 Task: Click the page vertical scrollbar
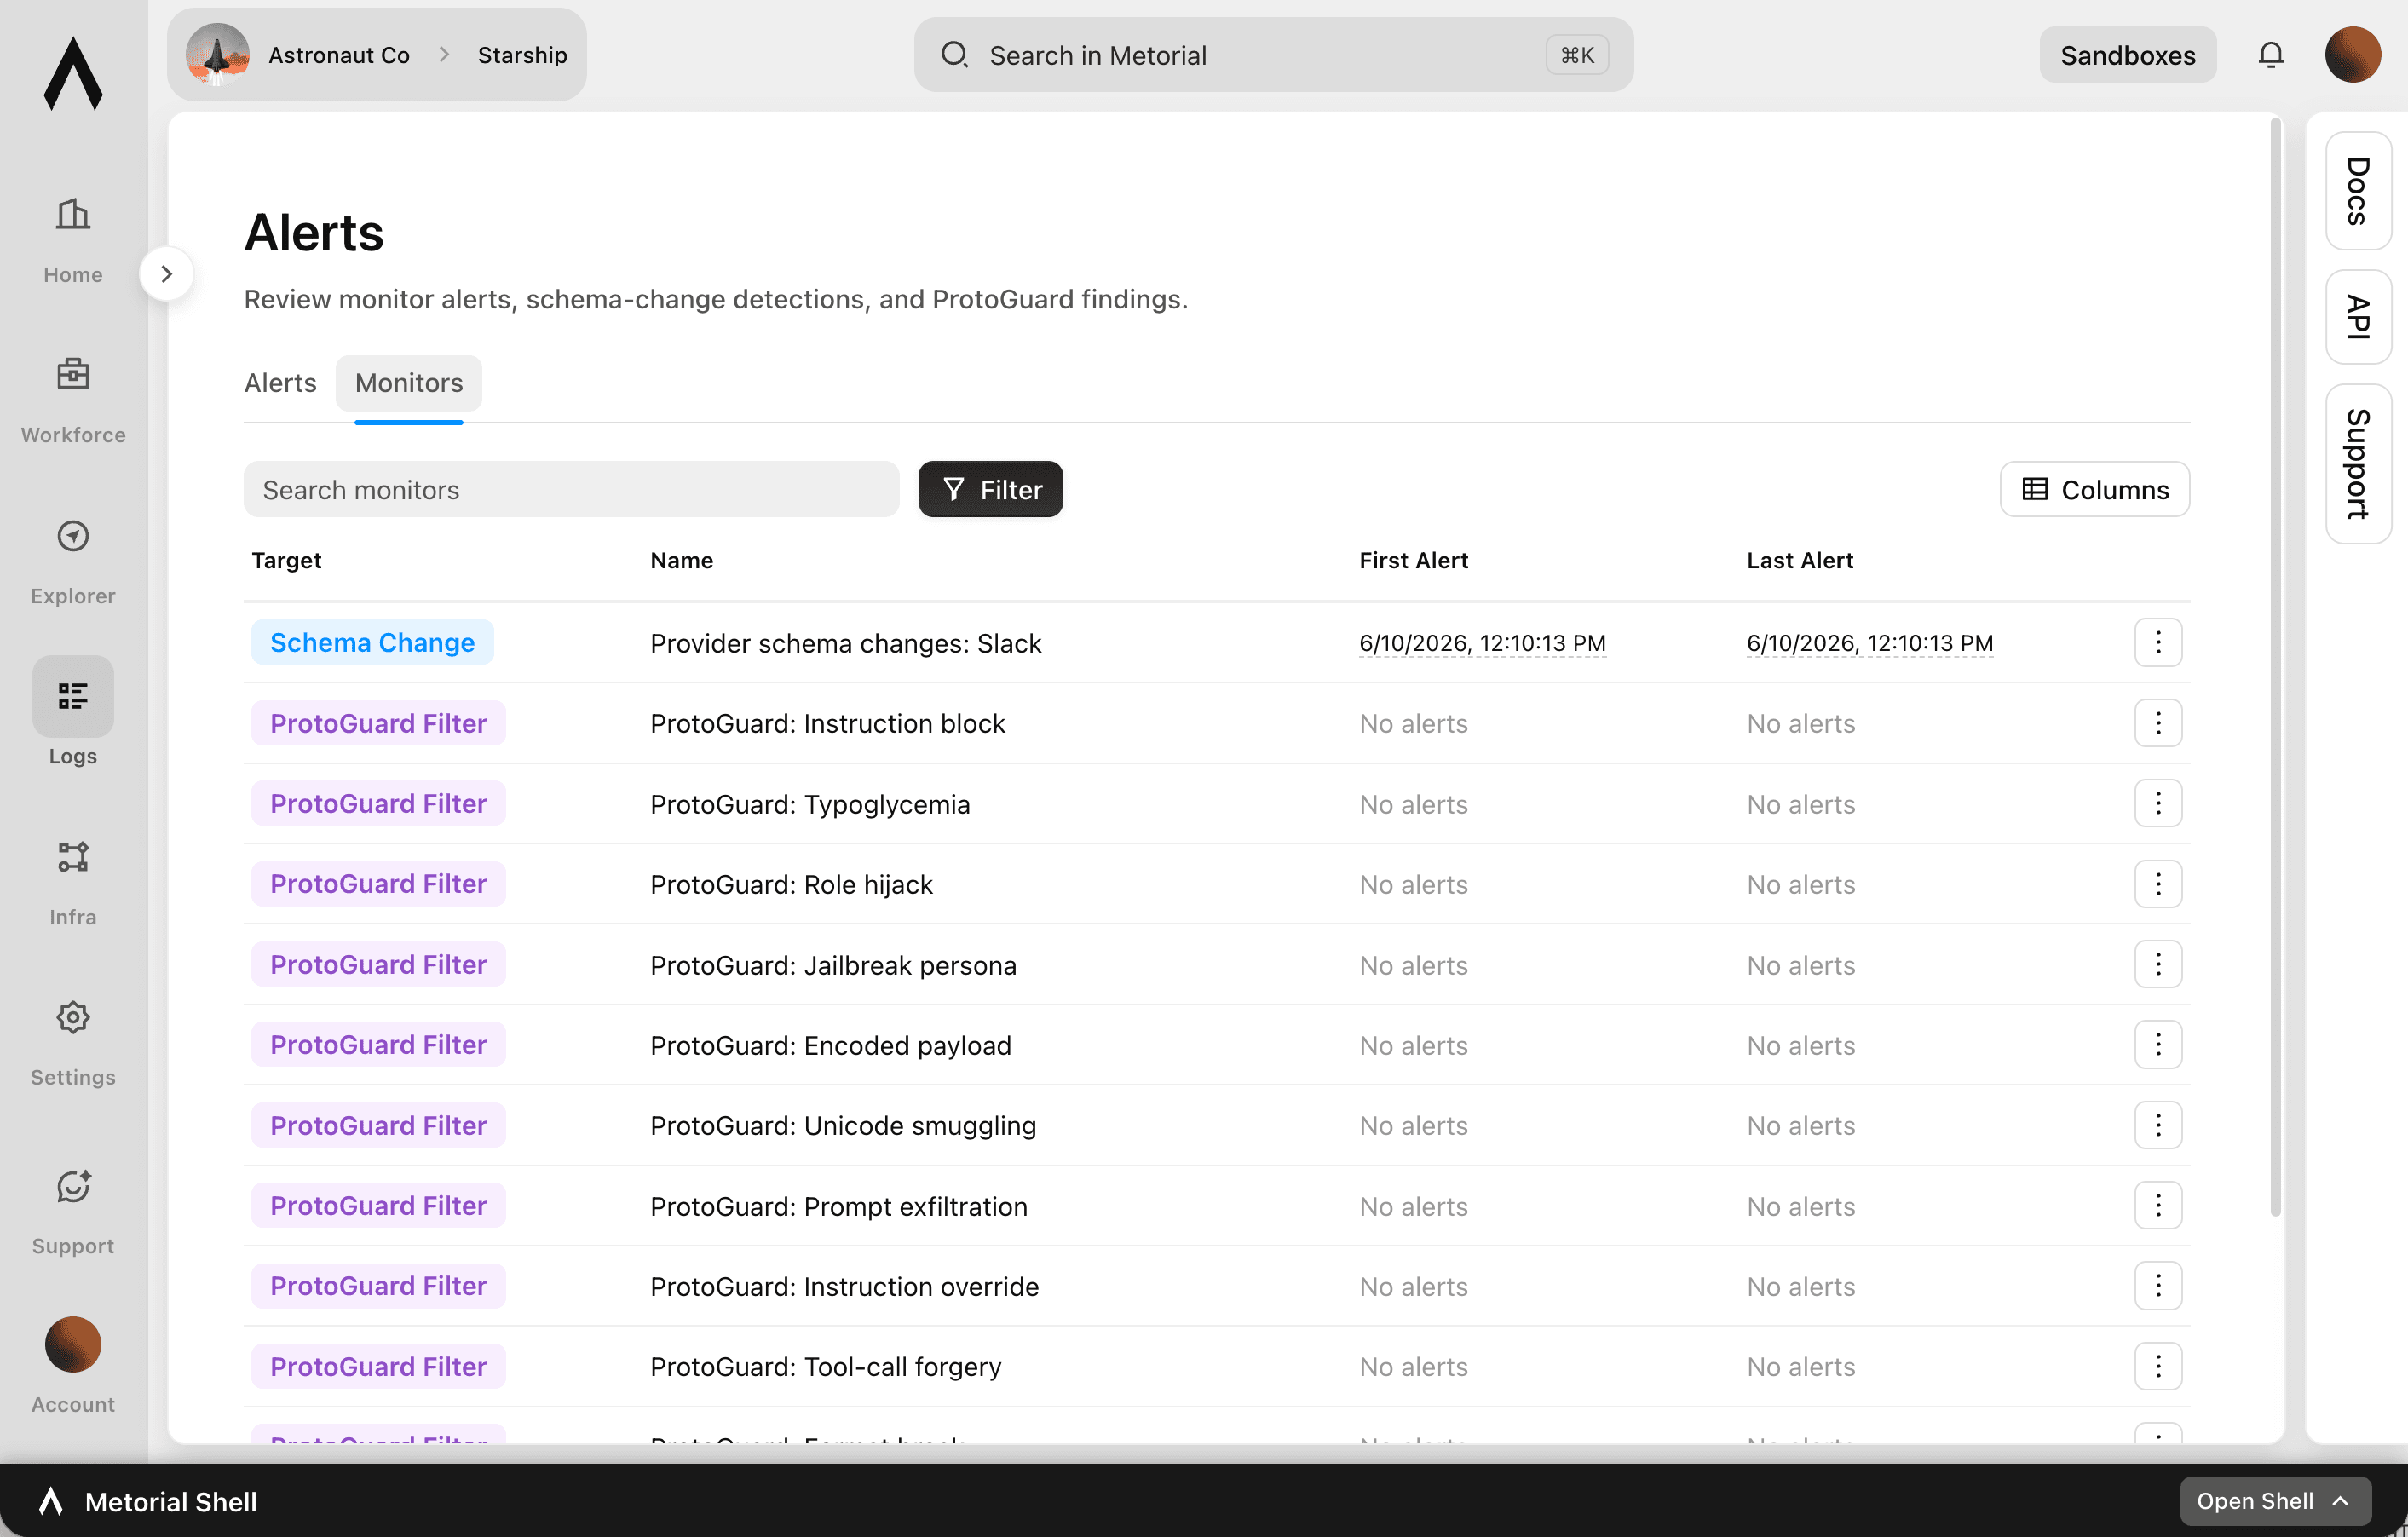(2275, 666)
